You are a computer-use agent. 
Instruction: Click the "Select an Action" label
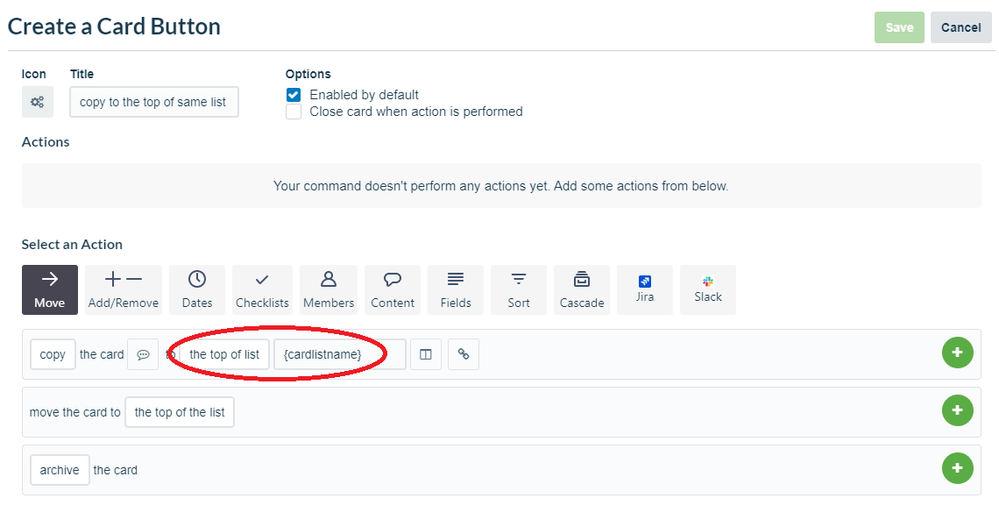pos(72,245)
